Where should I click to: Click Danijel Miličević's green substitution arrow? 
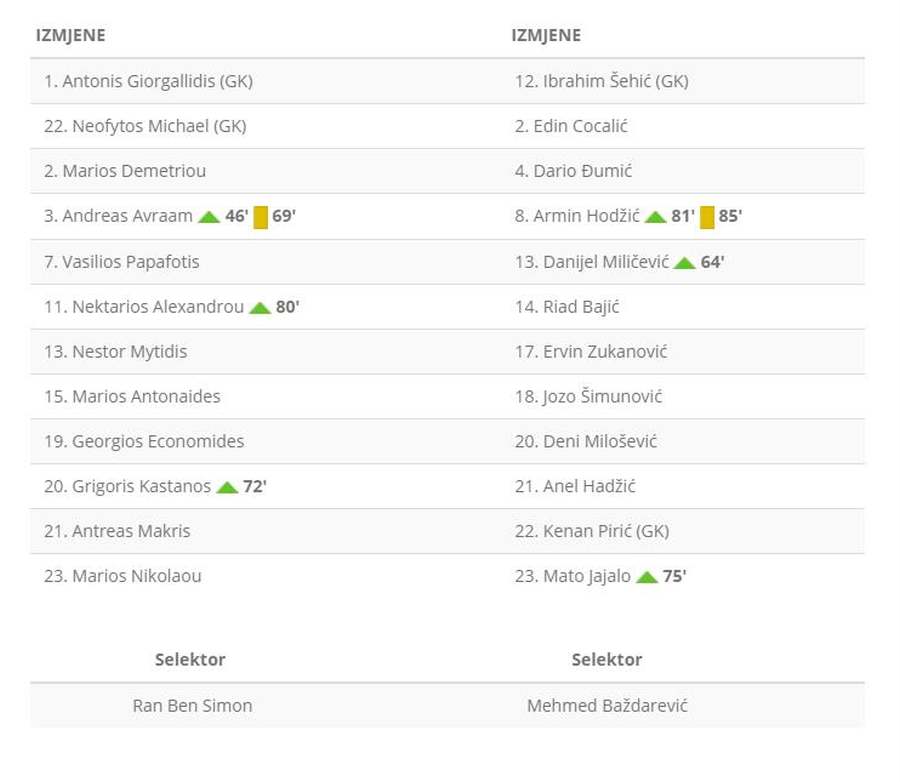[x=685, y=262]
